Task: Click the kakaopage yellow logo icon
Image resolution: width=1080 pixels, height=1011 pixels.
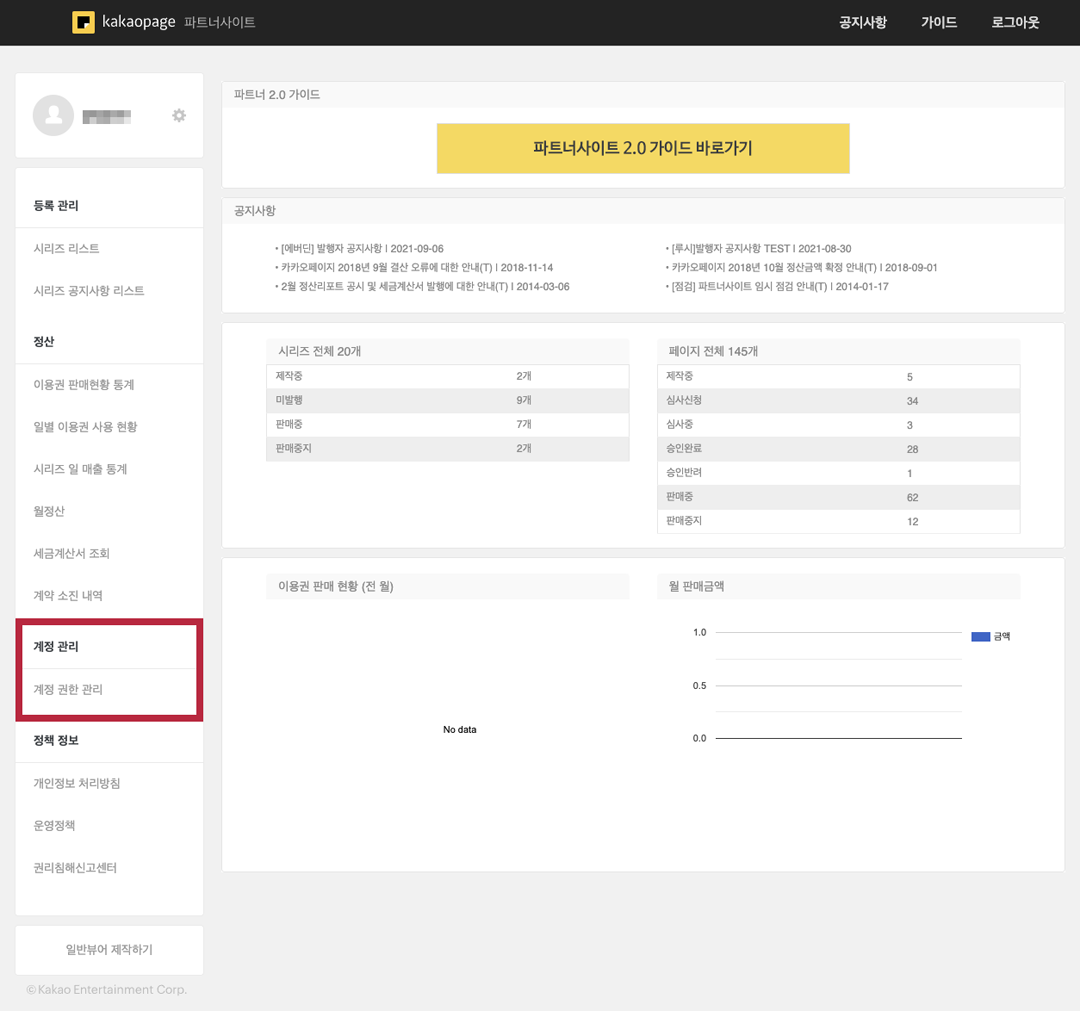Action: [x=83, y=22]
